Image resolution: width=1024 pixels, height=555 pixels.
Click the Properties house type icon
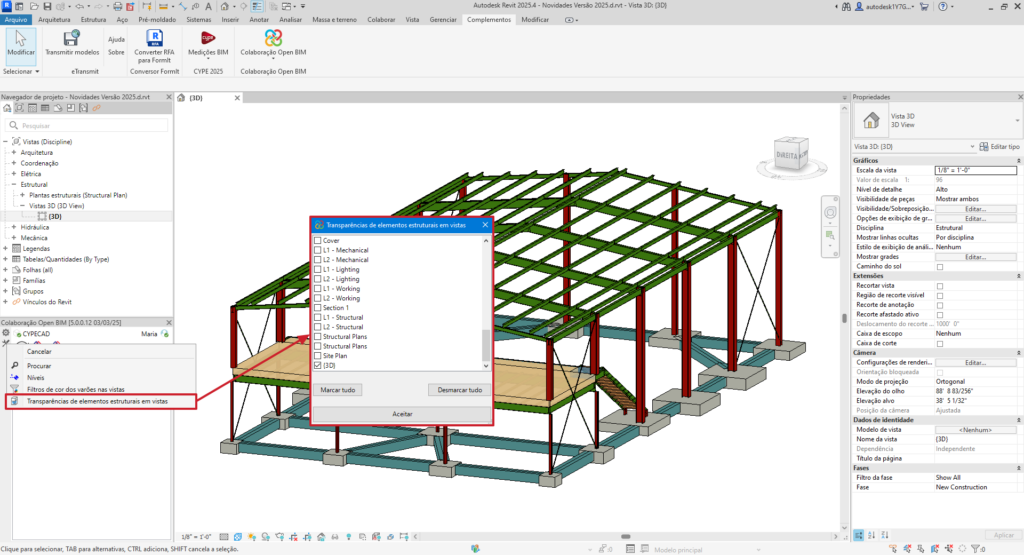[871, 120]
